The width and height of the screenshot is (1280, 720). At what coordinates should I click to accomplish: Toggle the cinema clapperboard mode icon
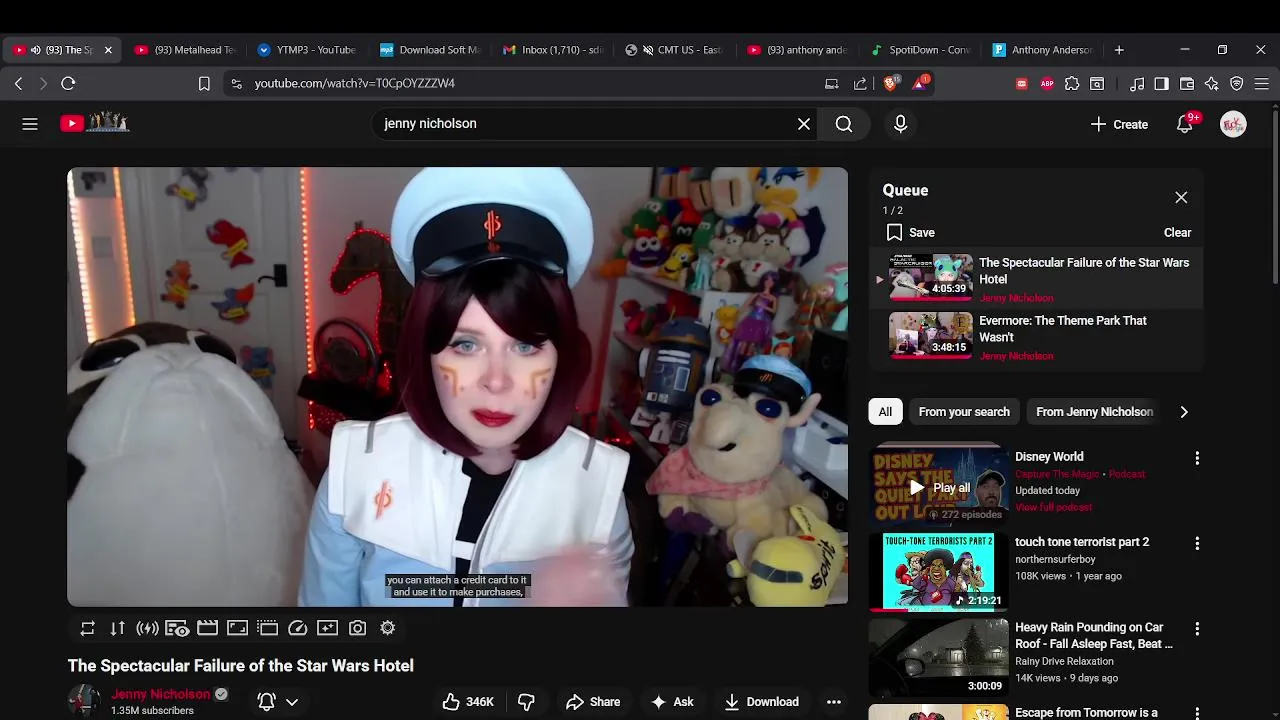207,628
